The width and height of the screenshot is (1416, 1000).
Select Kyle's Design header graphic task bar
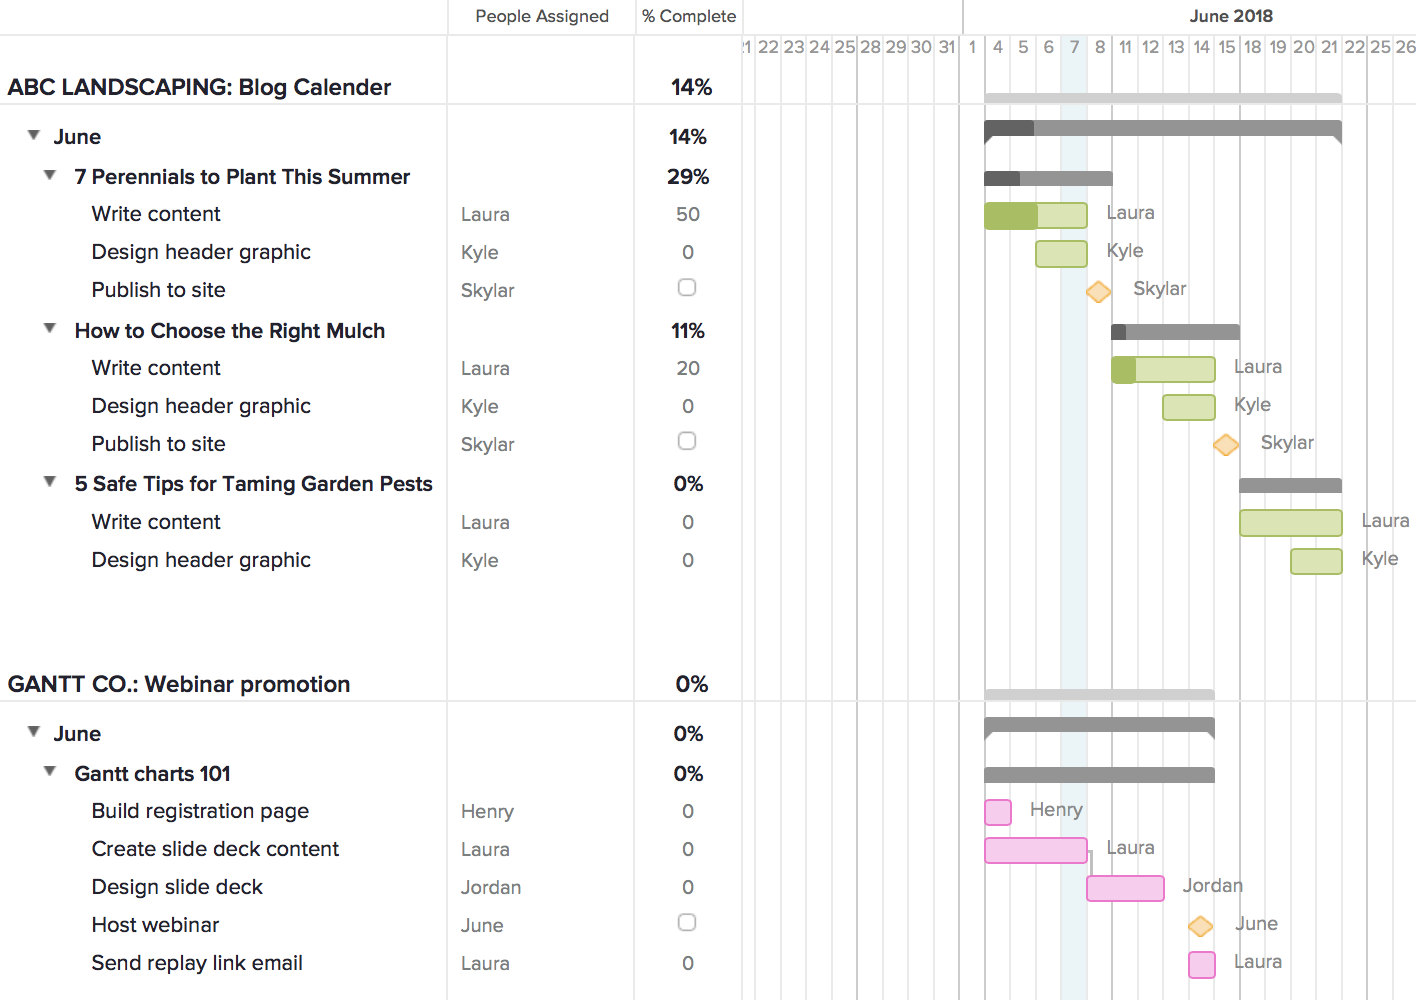click(1061, 254)
